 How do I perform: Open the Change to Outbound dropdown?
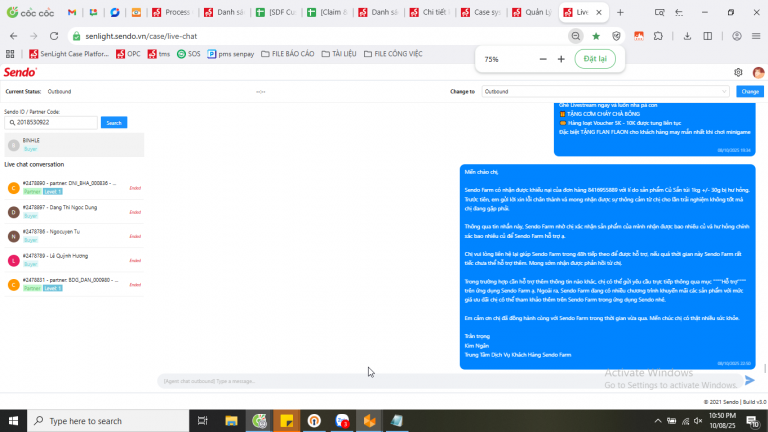(605, 92)
